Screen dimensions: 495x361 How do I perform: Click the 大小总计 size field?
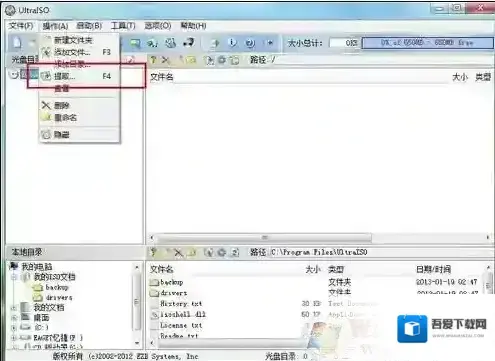(344, 43)
